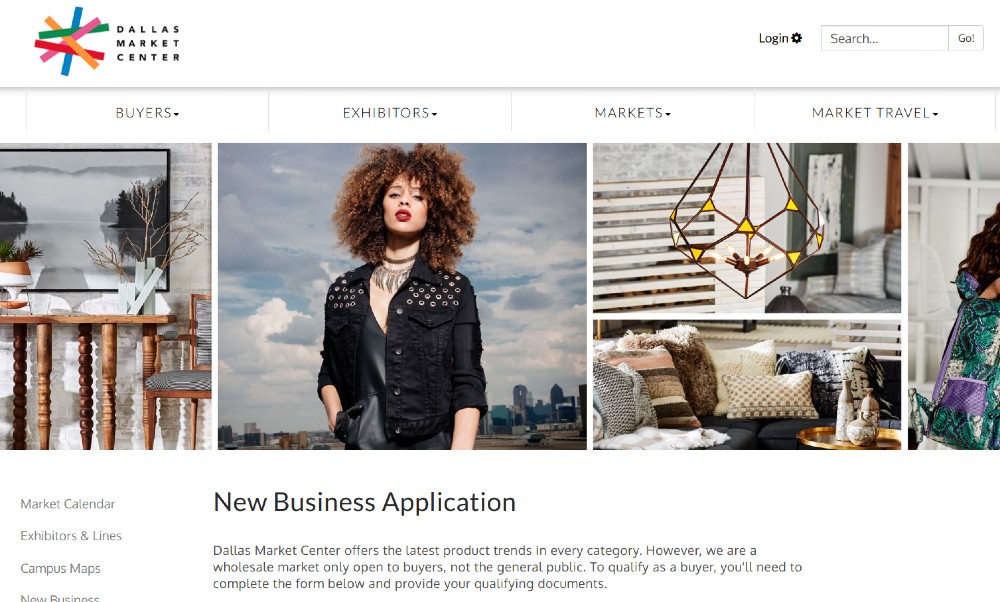Click the caret arrow next to Buyers
The image size is (1000, 602).
[x=177, y=114]
